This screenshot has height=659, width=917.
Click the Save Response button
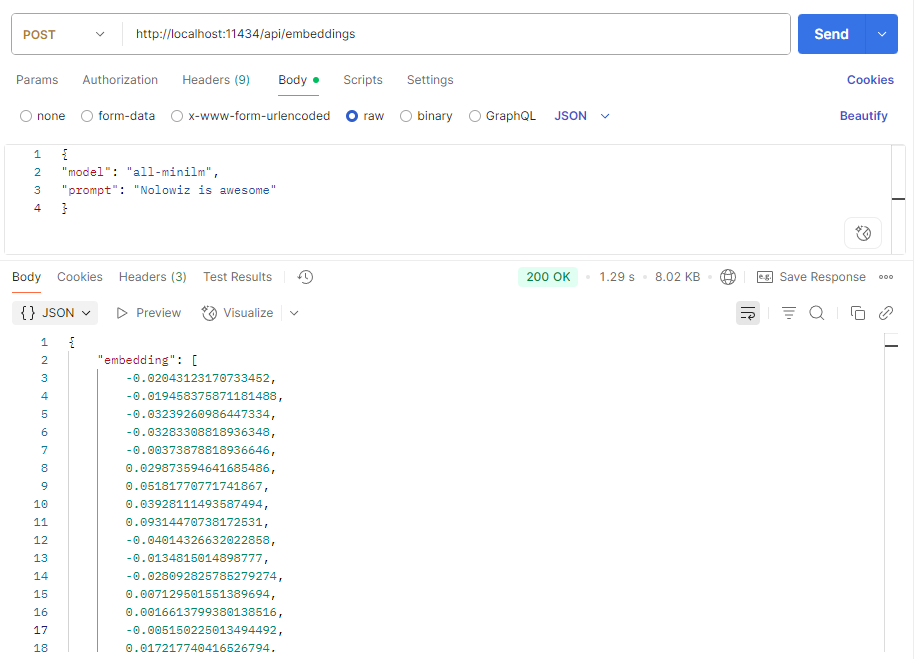coord(811,277)
